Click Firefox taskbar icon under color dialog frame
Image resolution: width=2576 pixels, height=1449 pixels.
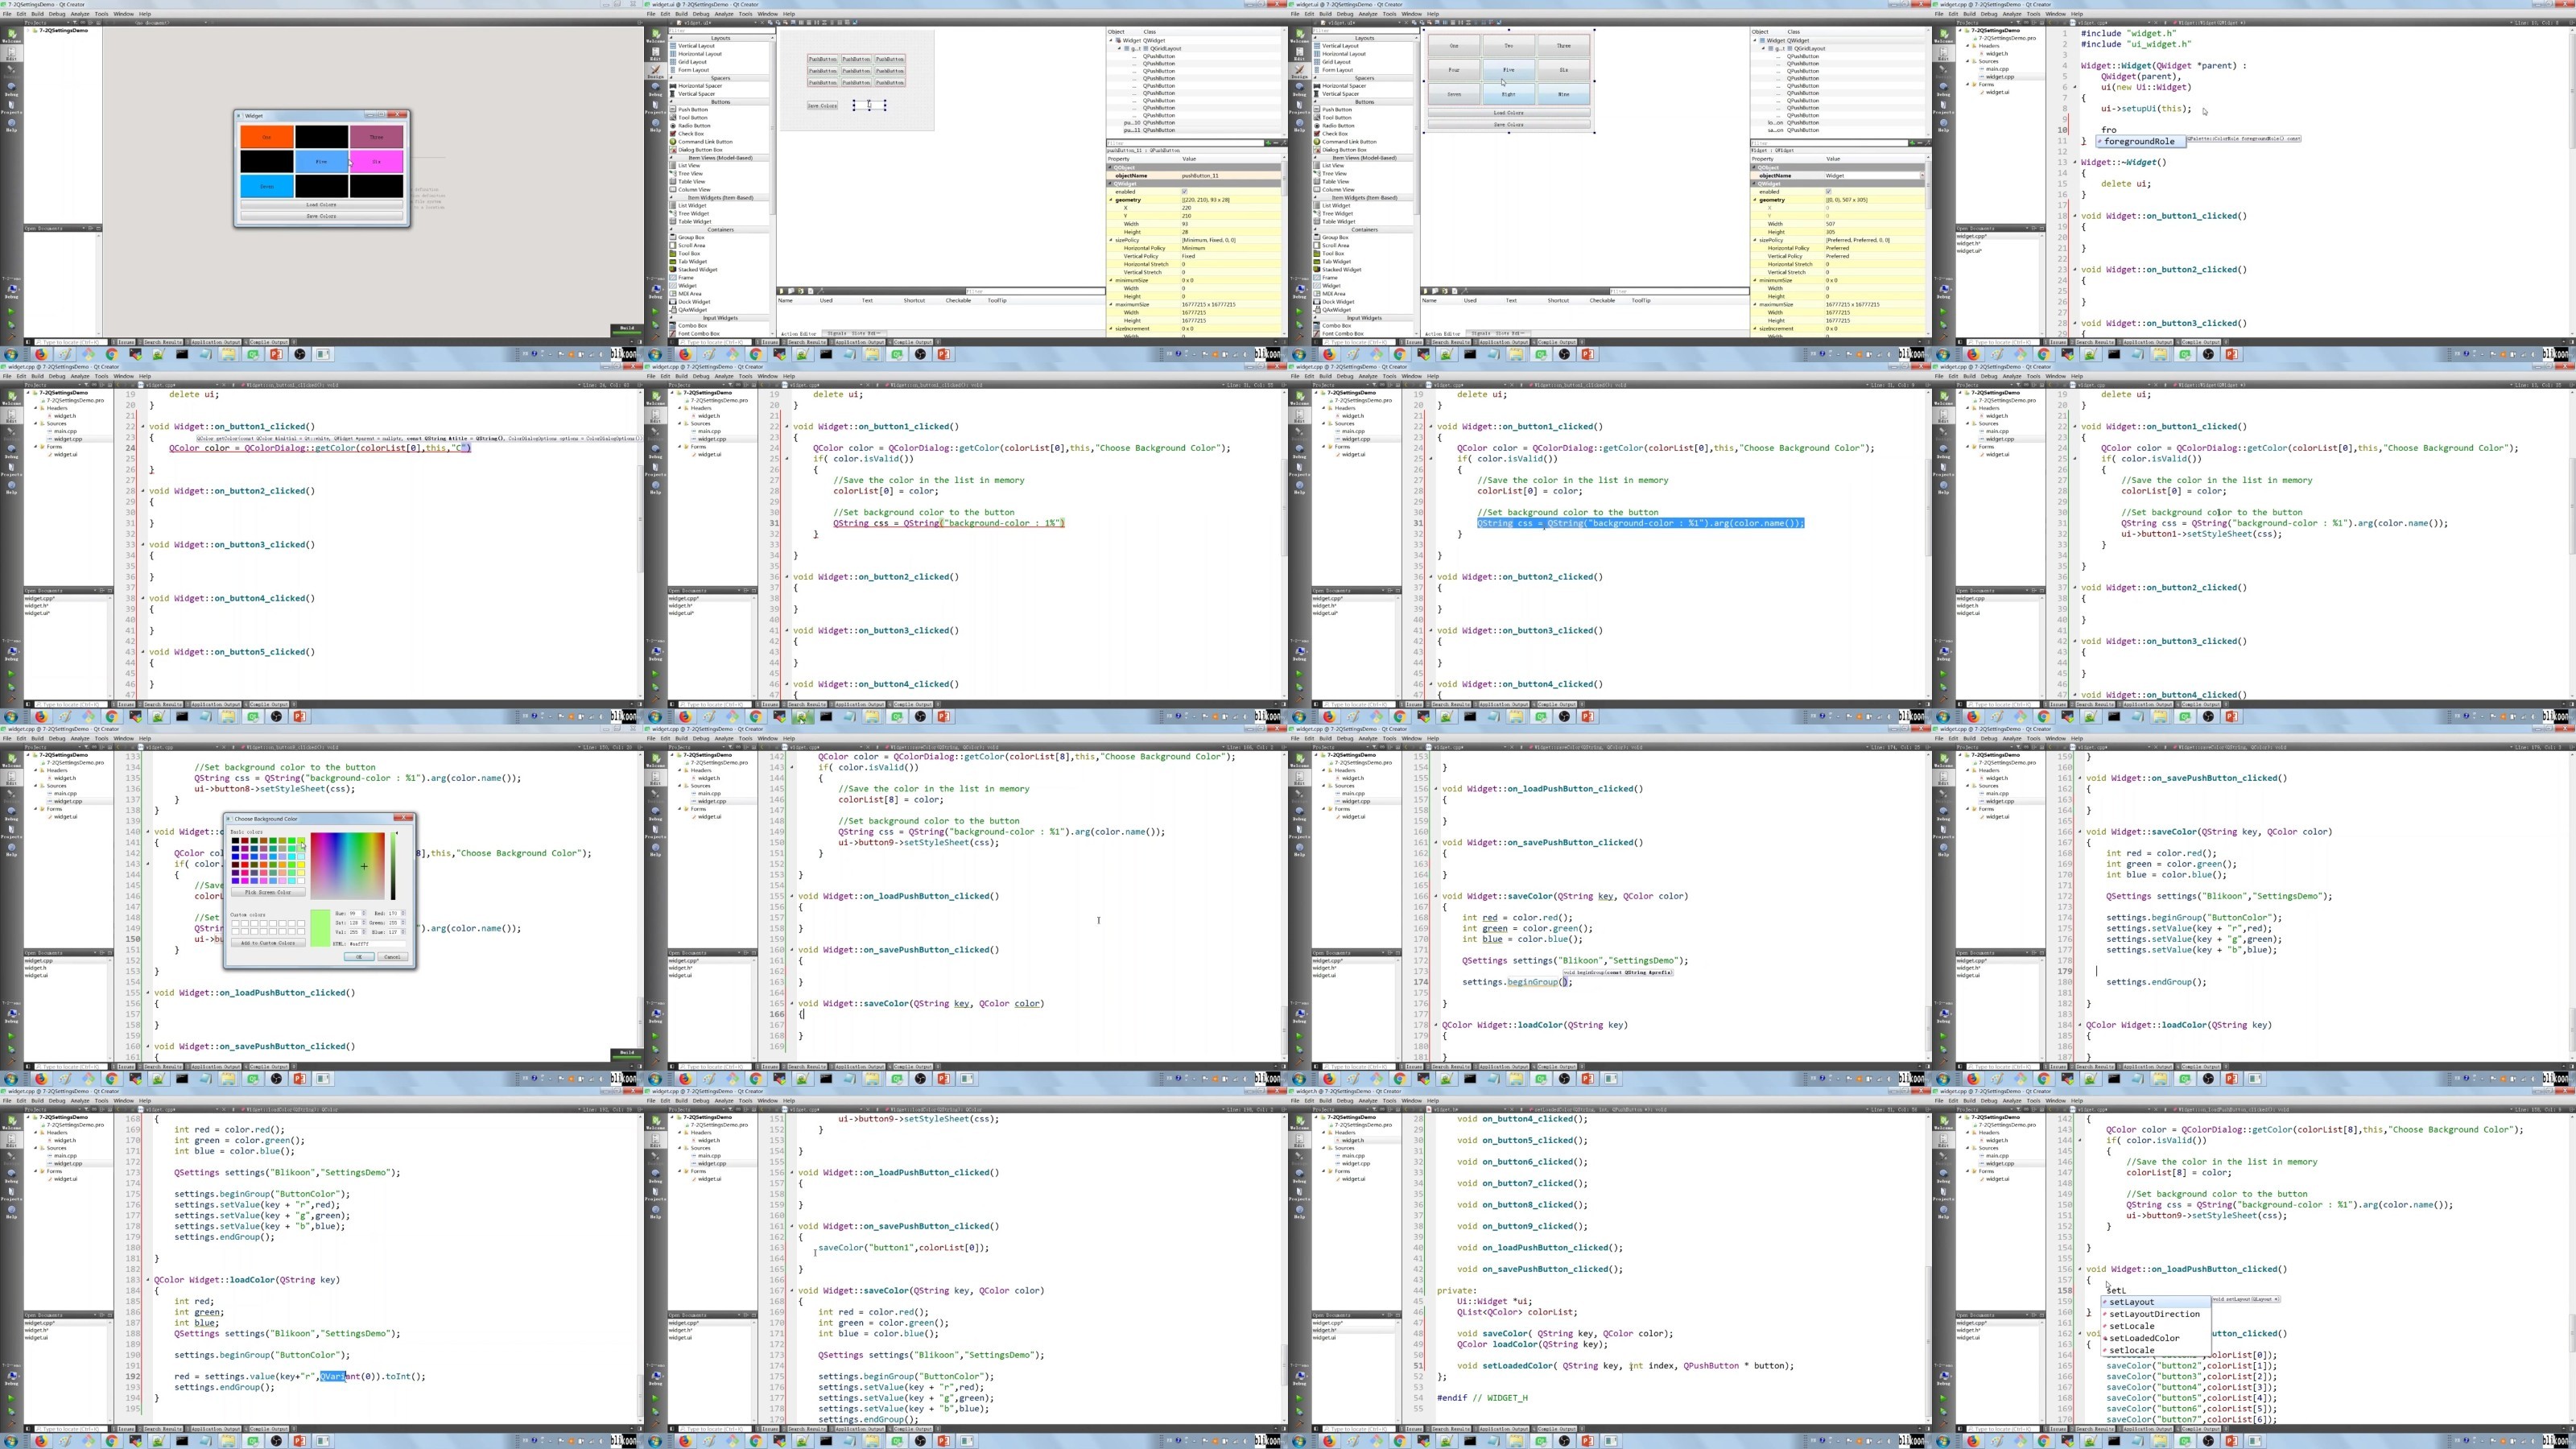pos(41,1079)
